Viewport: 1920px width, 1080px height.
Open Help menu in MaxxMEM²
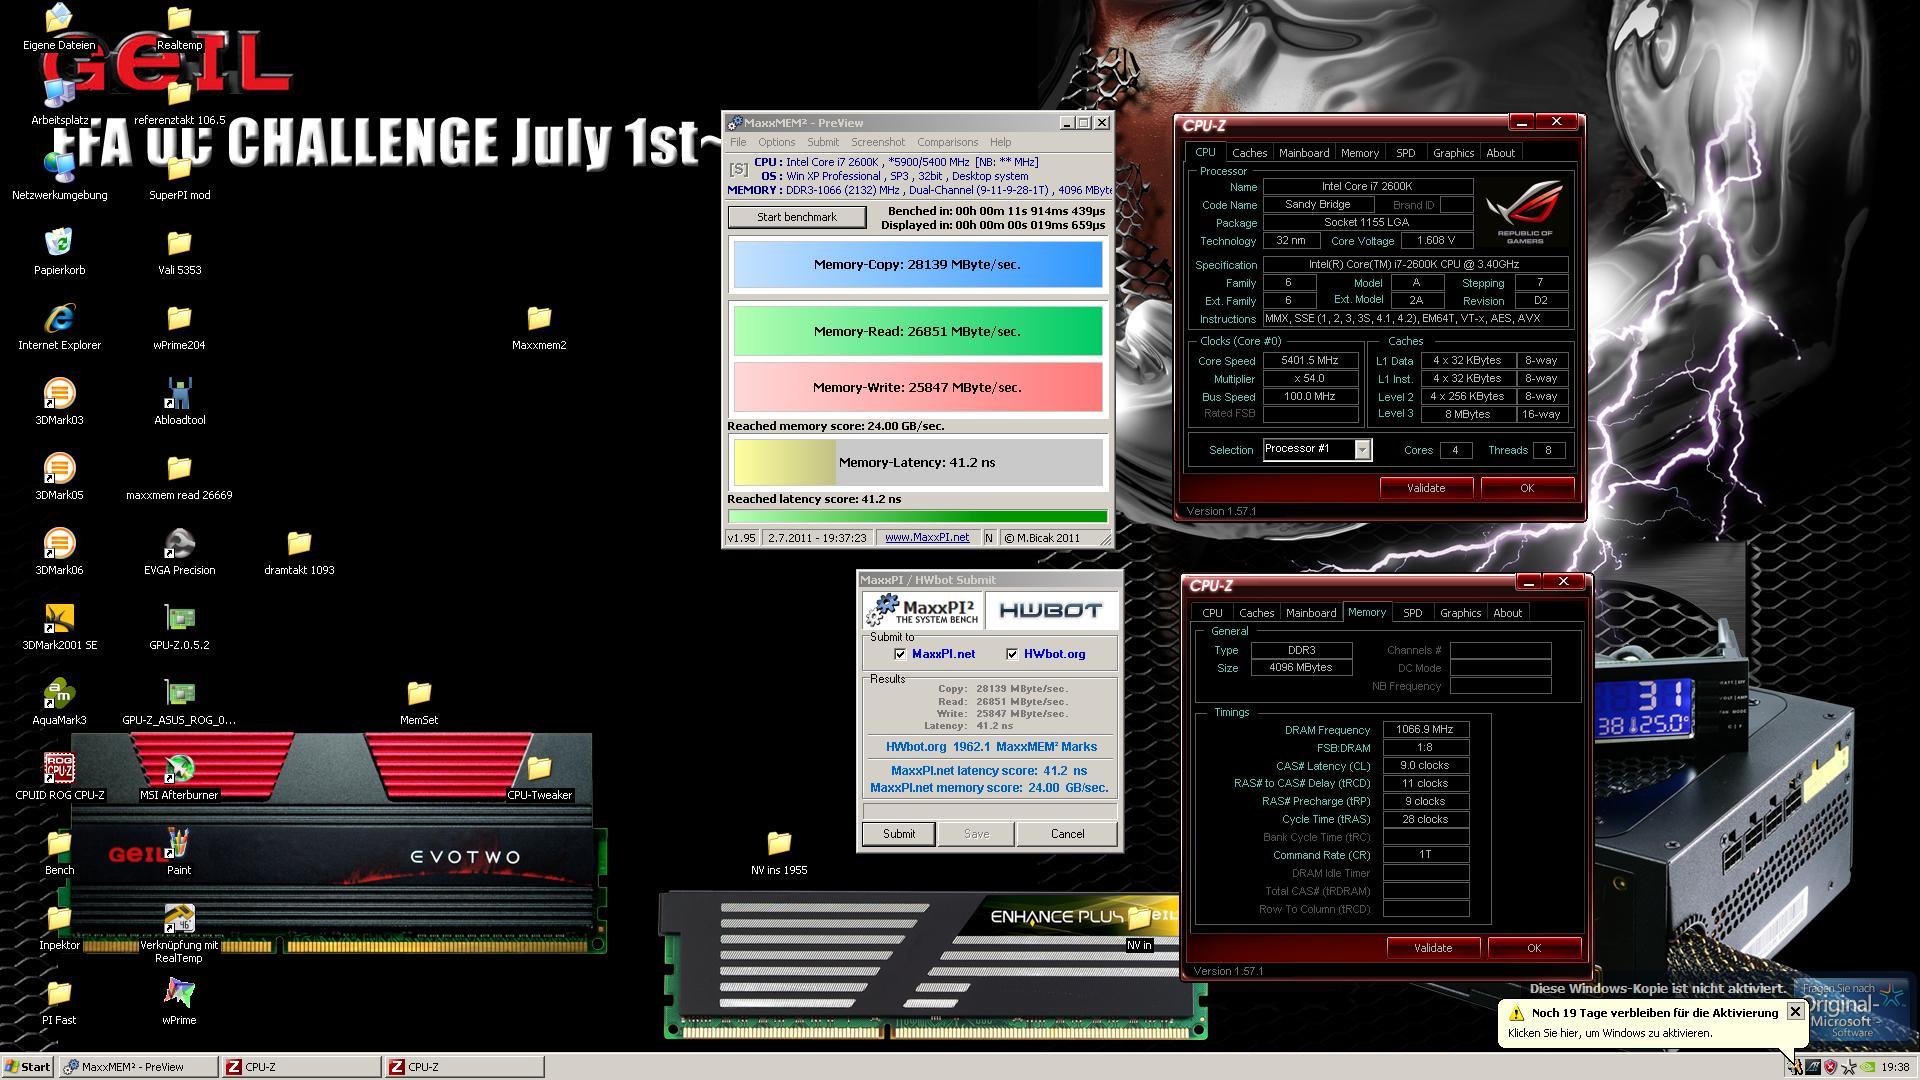coord(1000,142)
